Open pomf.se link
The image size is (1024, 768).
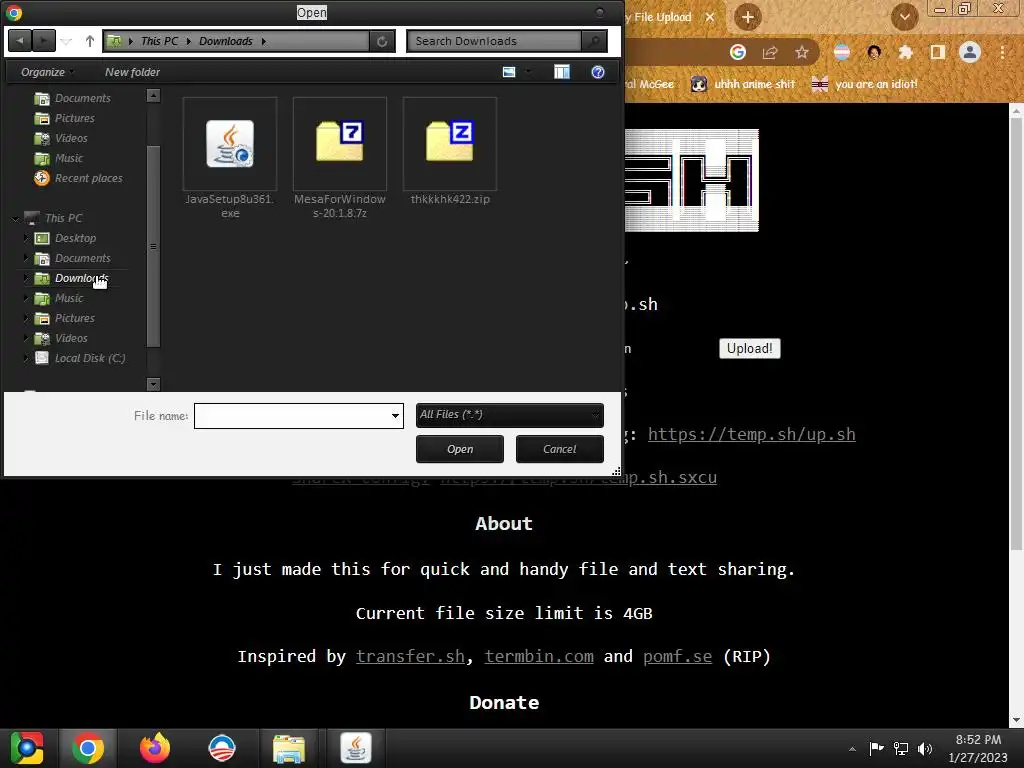pyautogui.click(x=677, y=656)
